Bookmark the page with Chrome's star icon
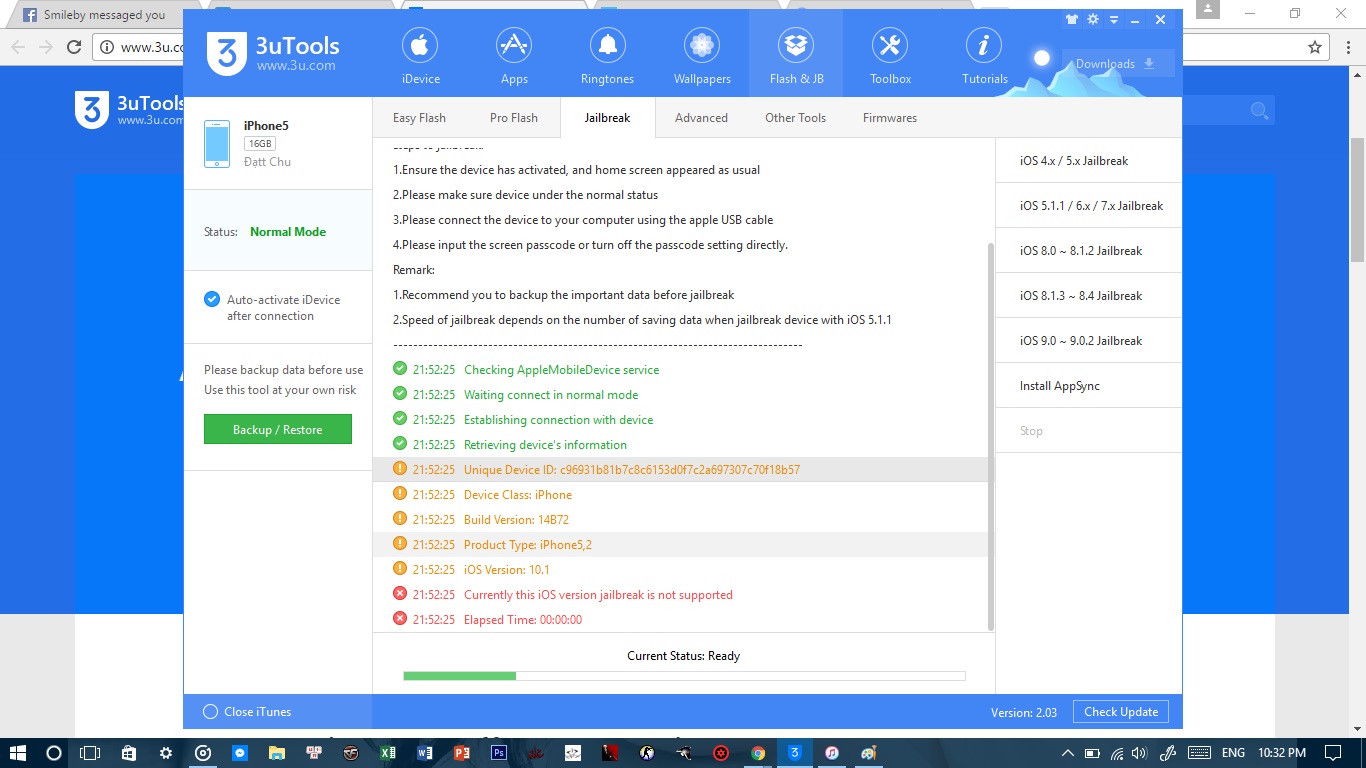Viewport: 1366px width, 768px height. point(1315,47)
